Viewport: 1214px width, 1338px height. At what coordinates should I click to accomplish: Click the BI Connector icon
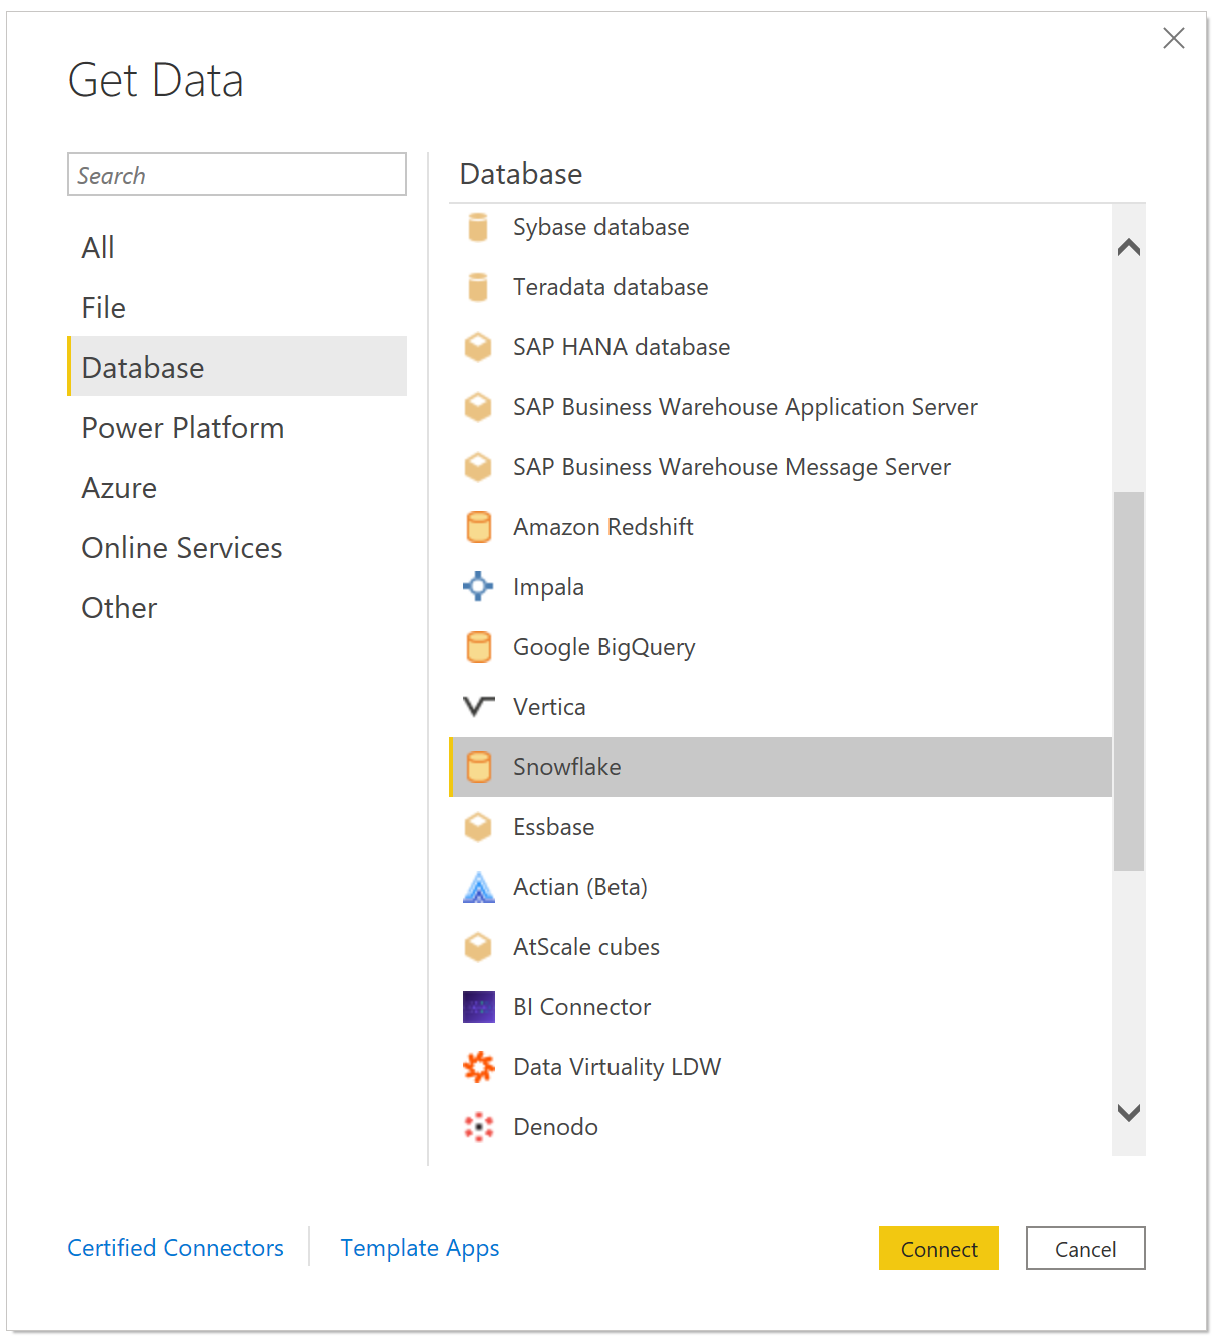[478, 1007]
